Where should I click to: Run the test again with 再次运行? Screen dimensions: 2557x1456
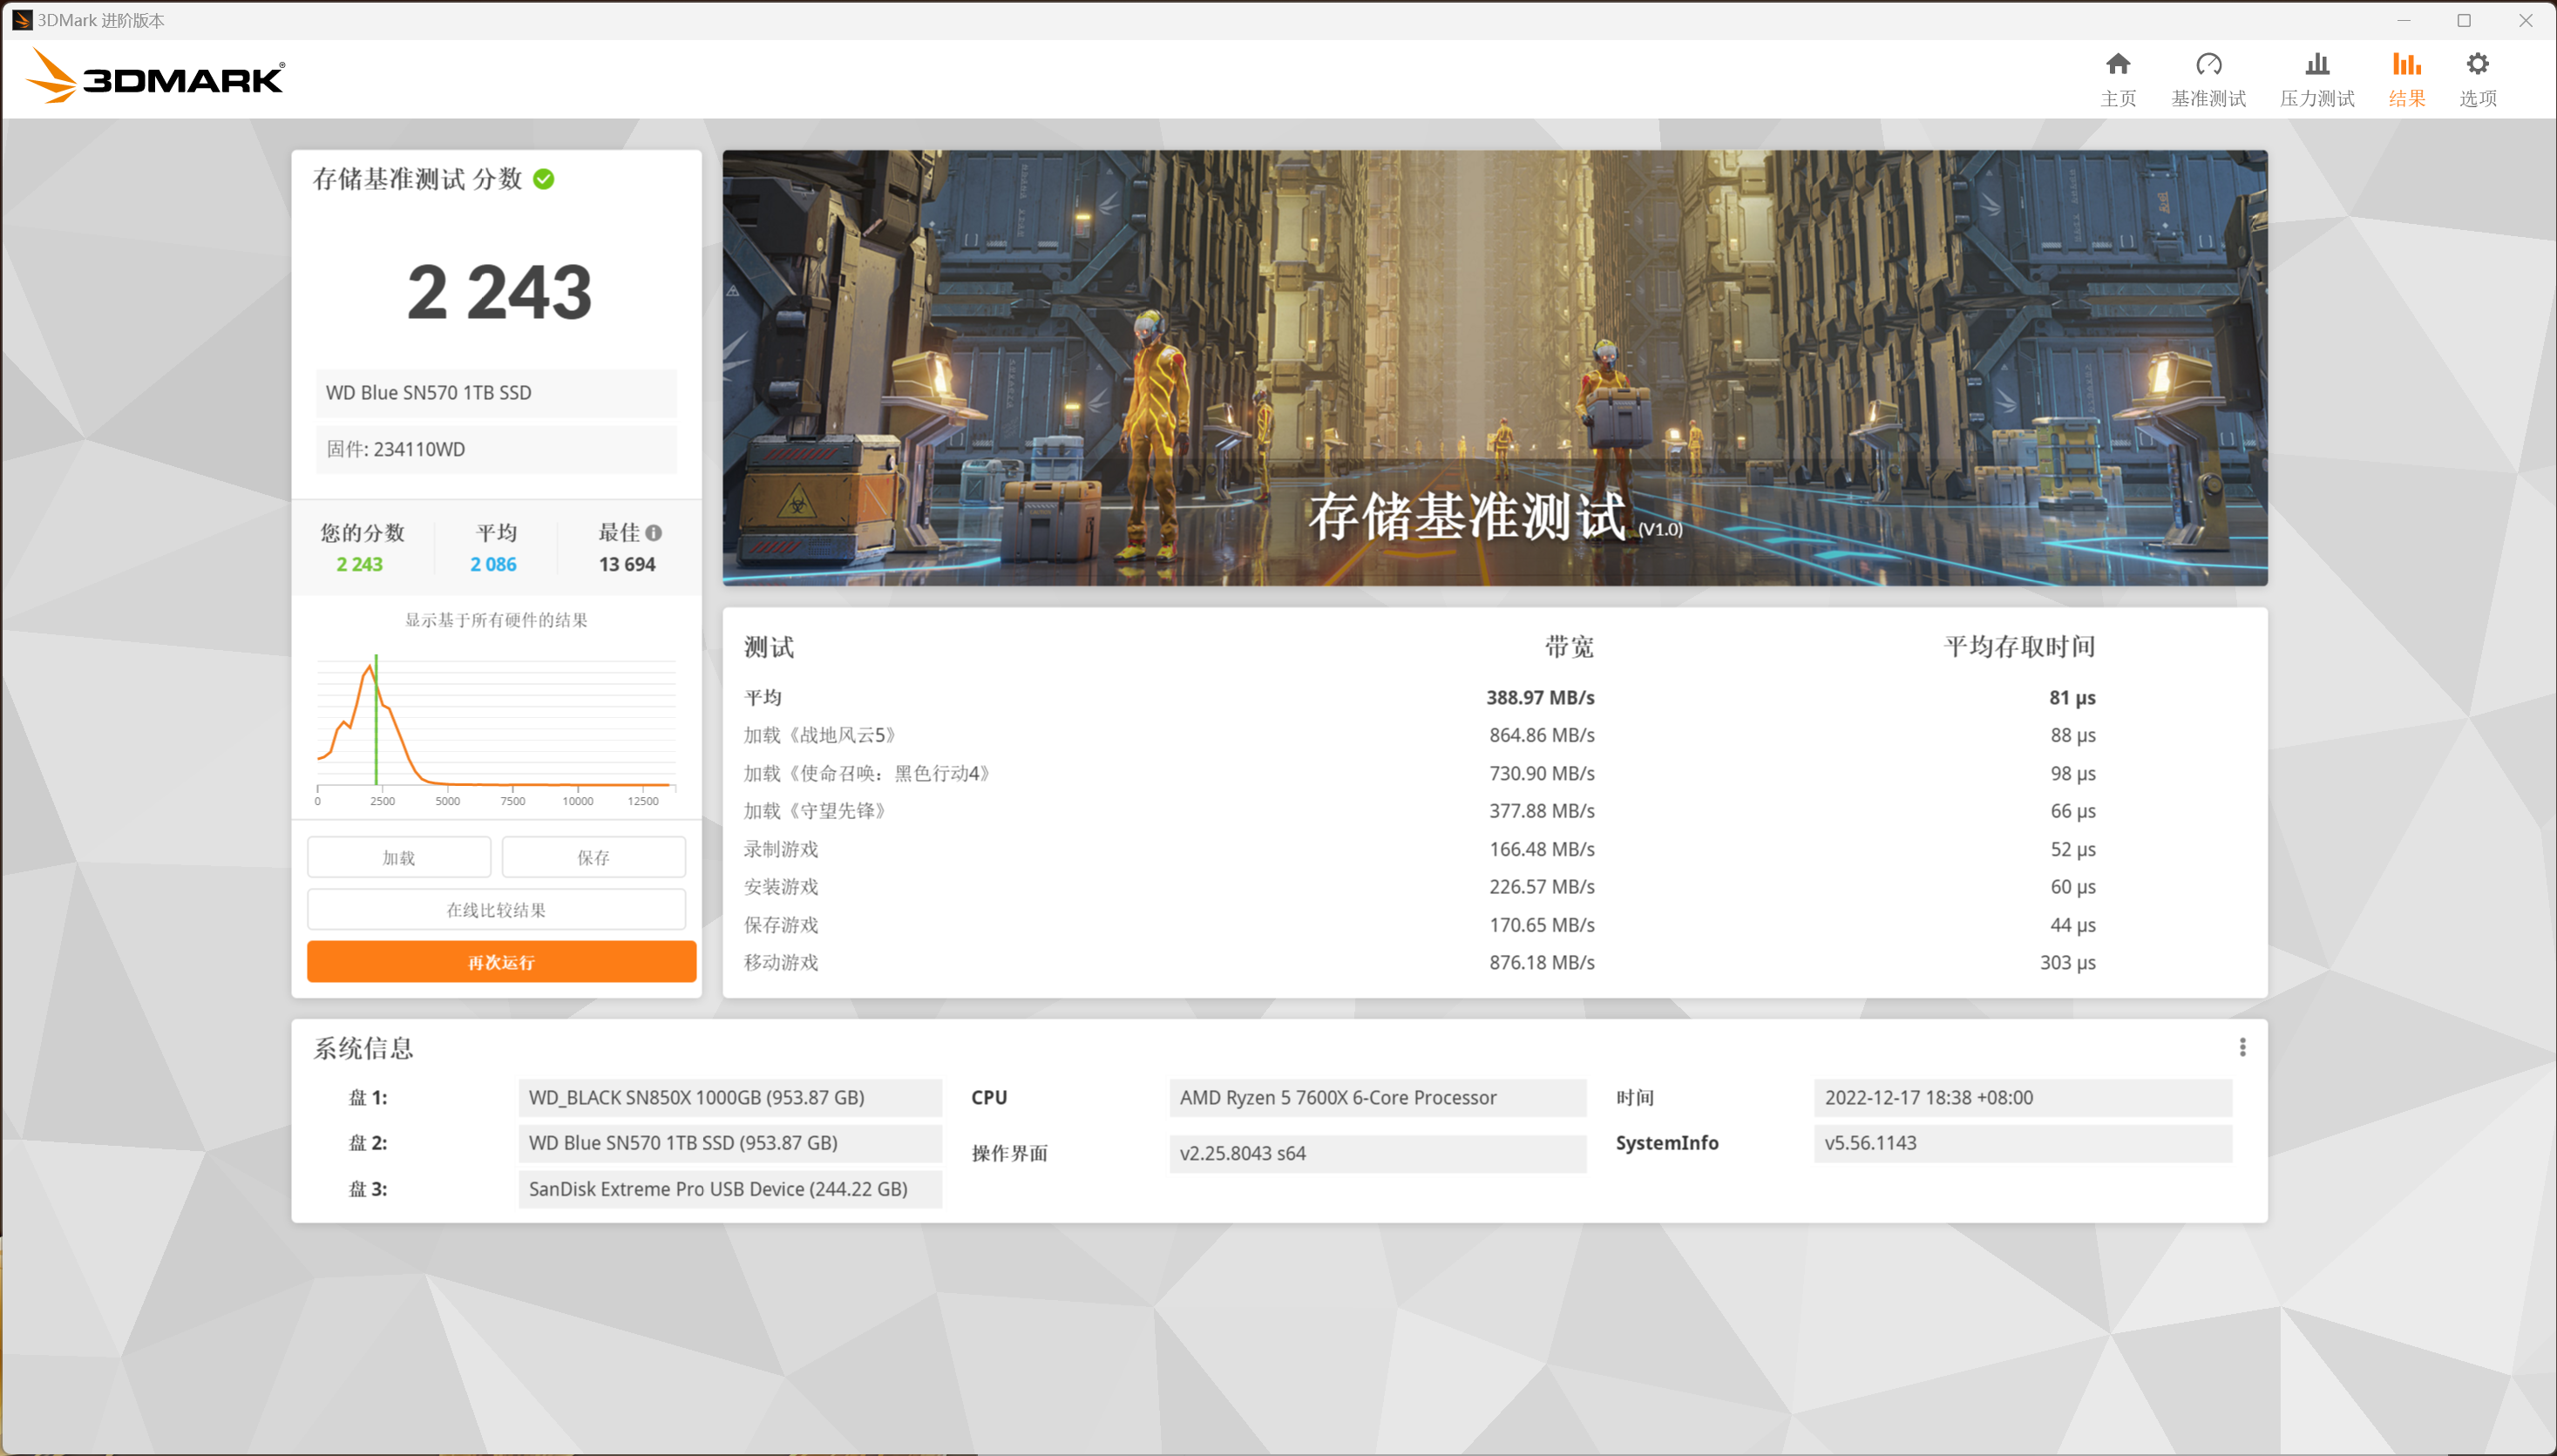pos(500,961)
